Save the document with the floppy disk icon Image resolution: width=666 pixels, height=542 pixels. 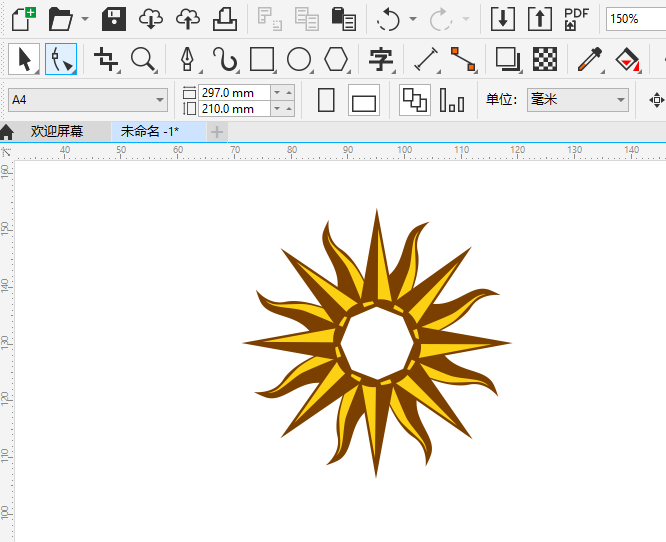pos(114,19)
